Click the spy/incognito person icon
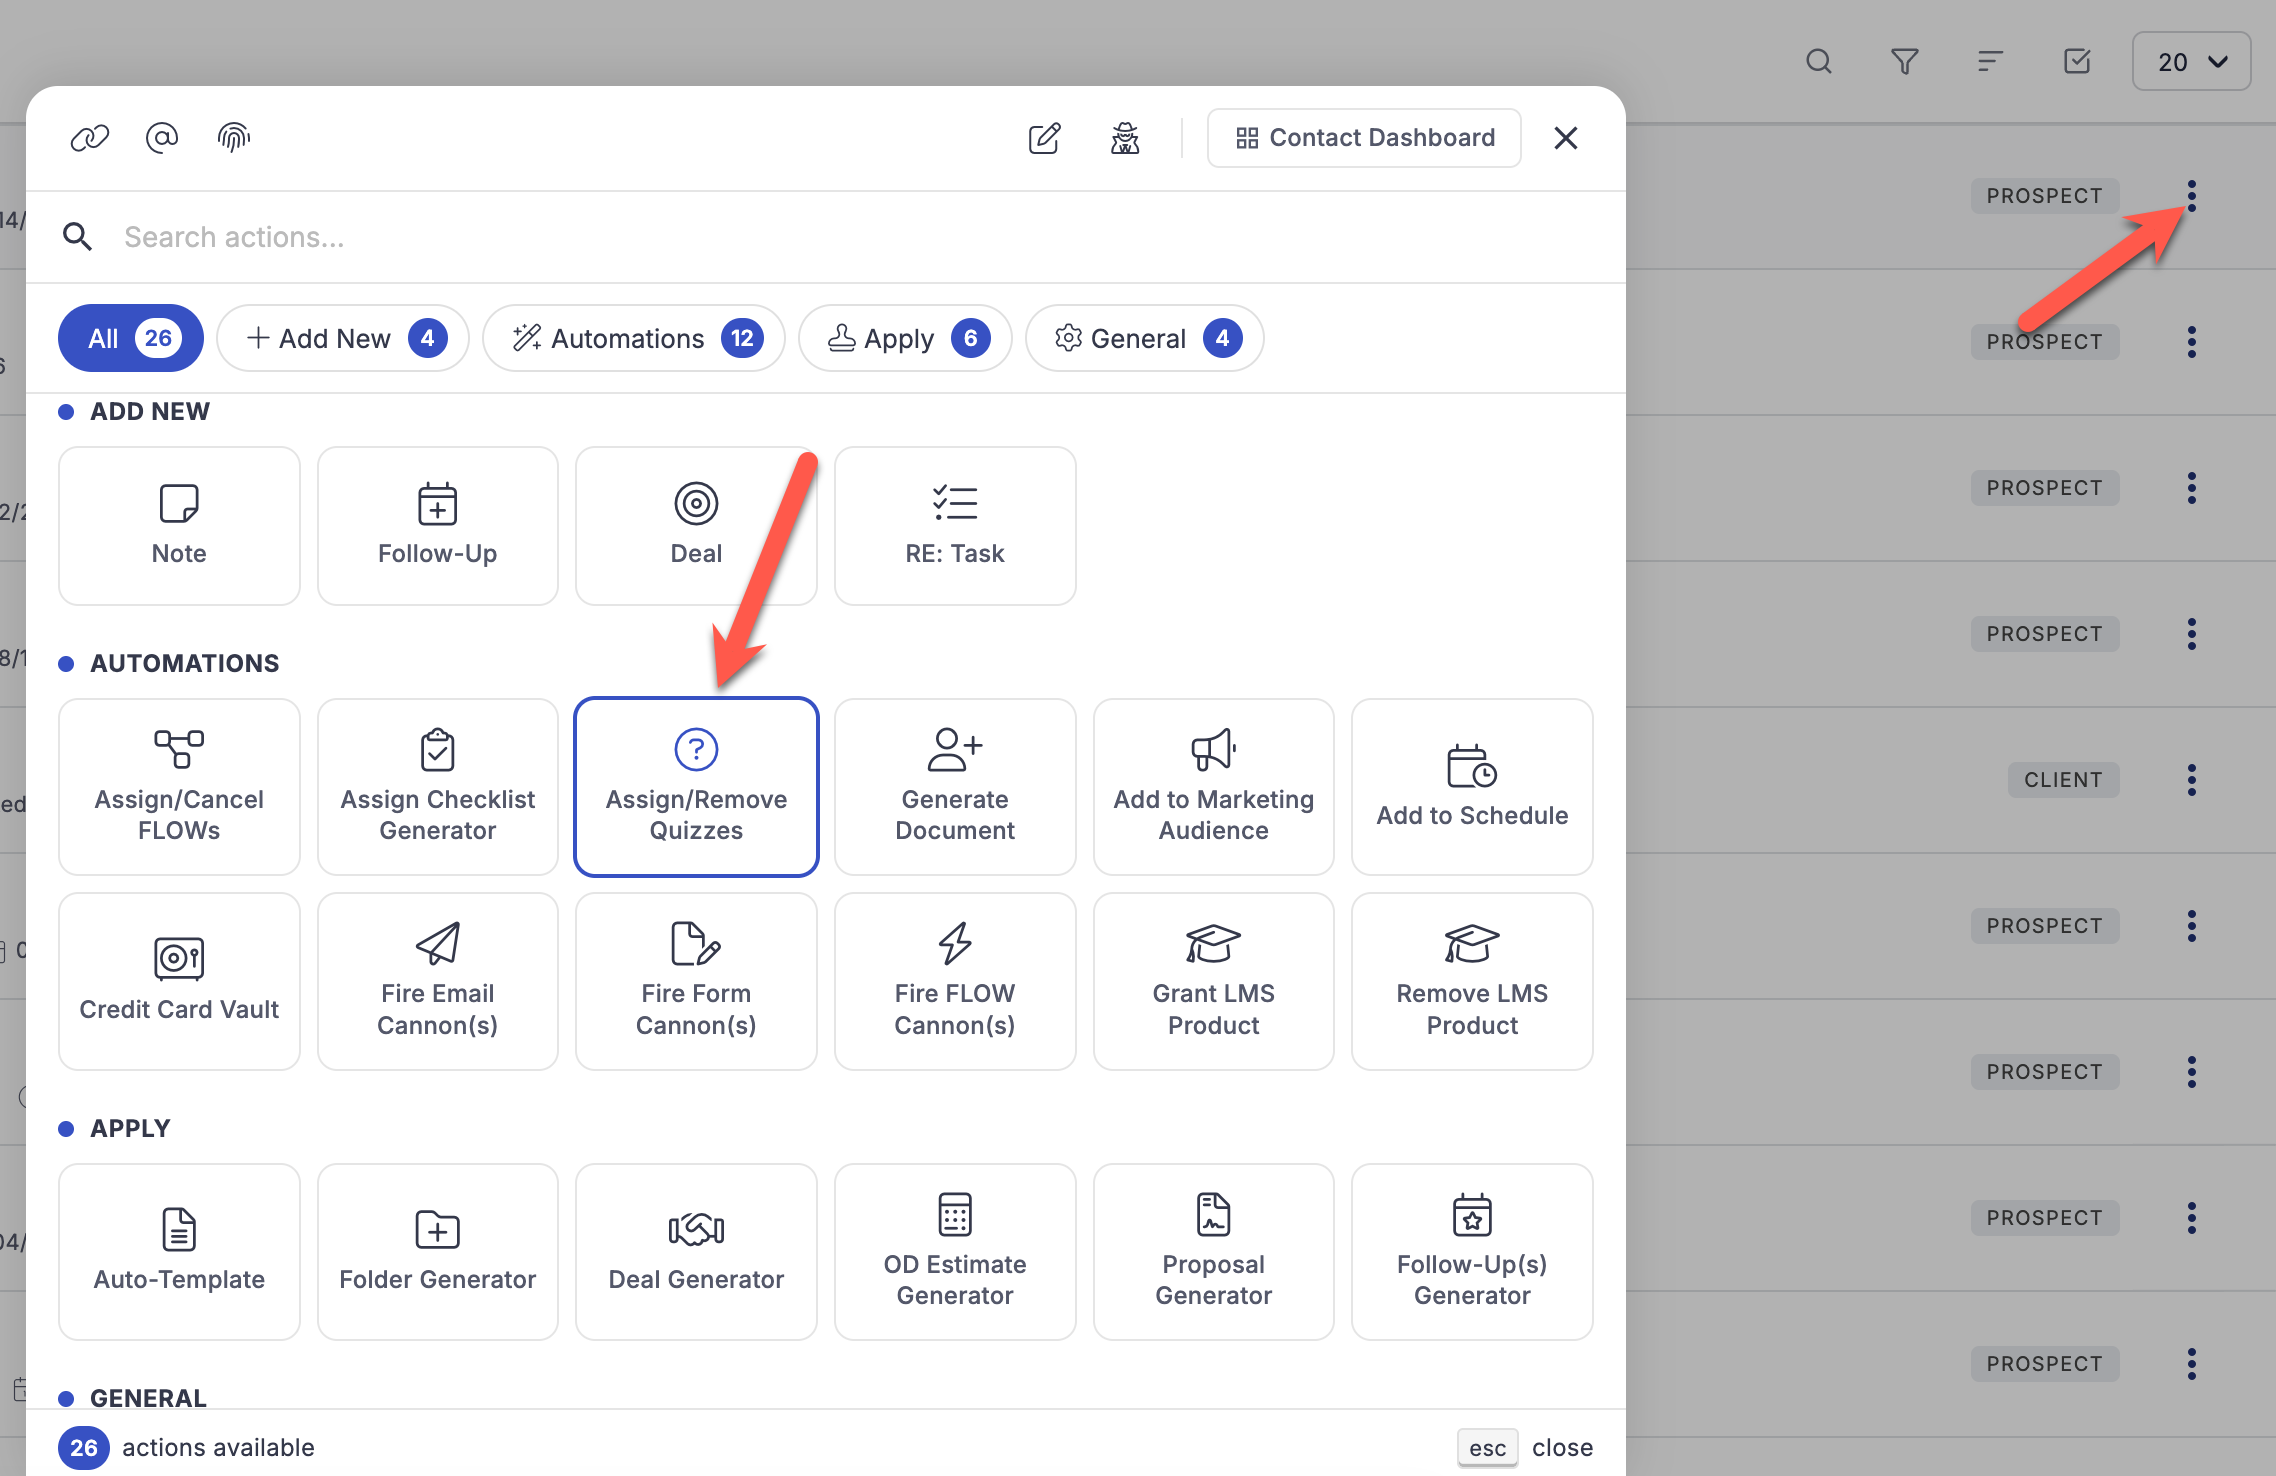Viewport: 2276px width, 1476px height. coord(1125,138)
